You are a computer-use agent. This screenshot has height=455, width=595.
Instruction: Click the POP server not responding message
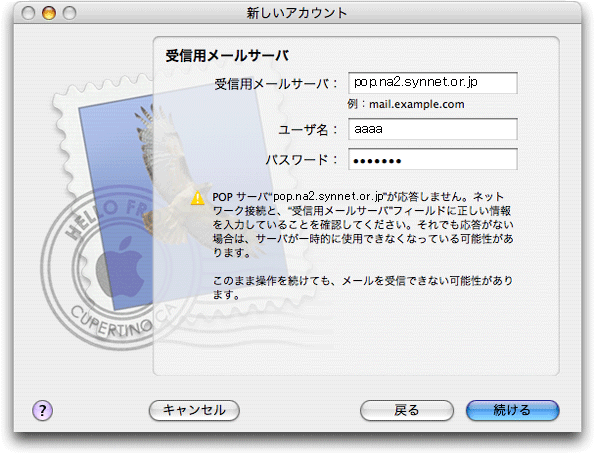[362, 224]
